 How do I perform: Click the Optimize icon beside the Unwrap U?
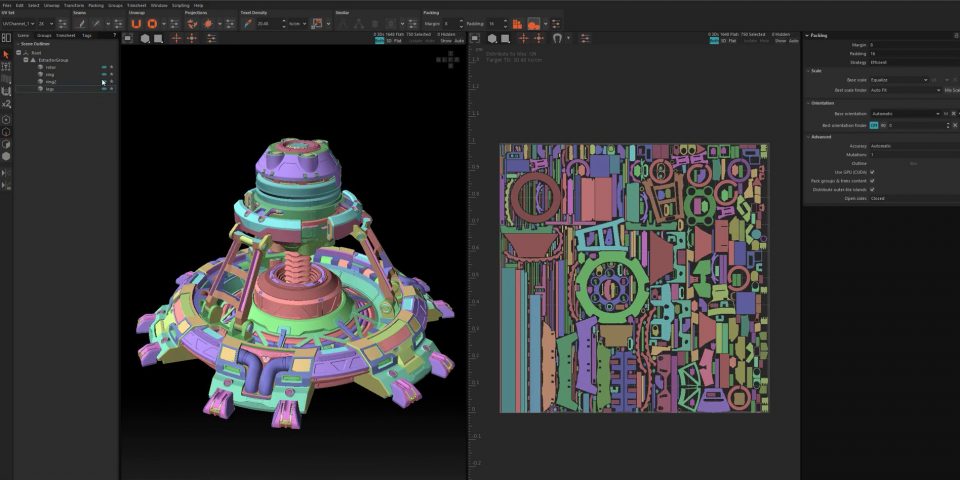click(153, 23)
